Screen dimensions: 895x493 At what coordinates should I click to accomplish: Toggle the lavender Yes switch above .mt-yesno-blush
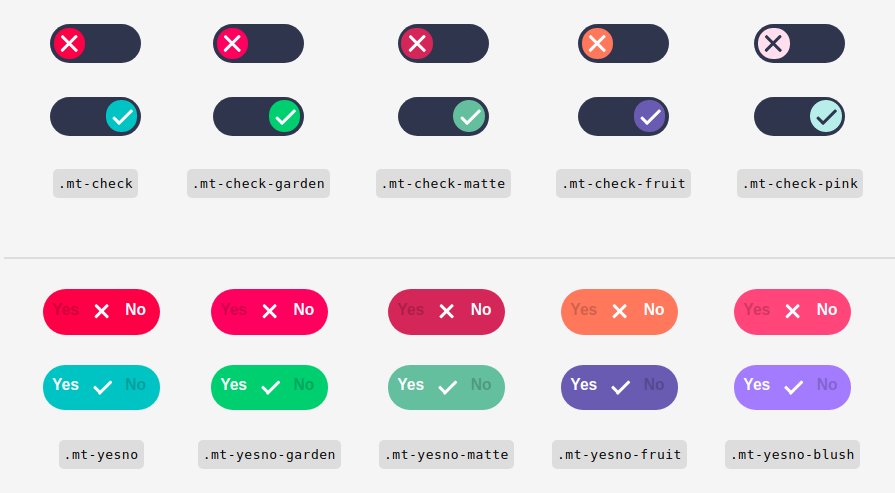click(792, 387)
